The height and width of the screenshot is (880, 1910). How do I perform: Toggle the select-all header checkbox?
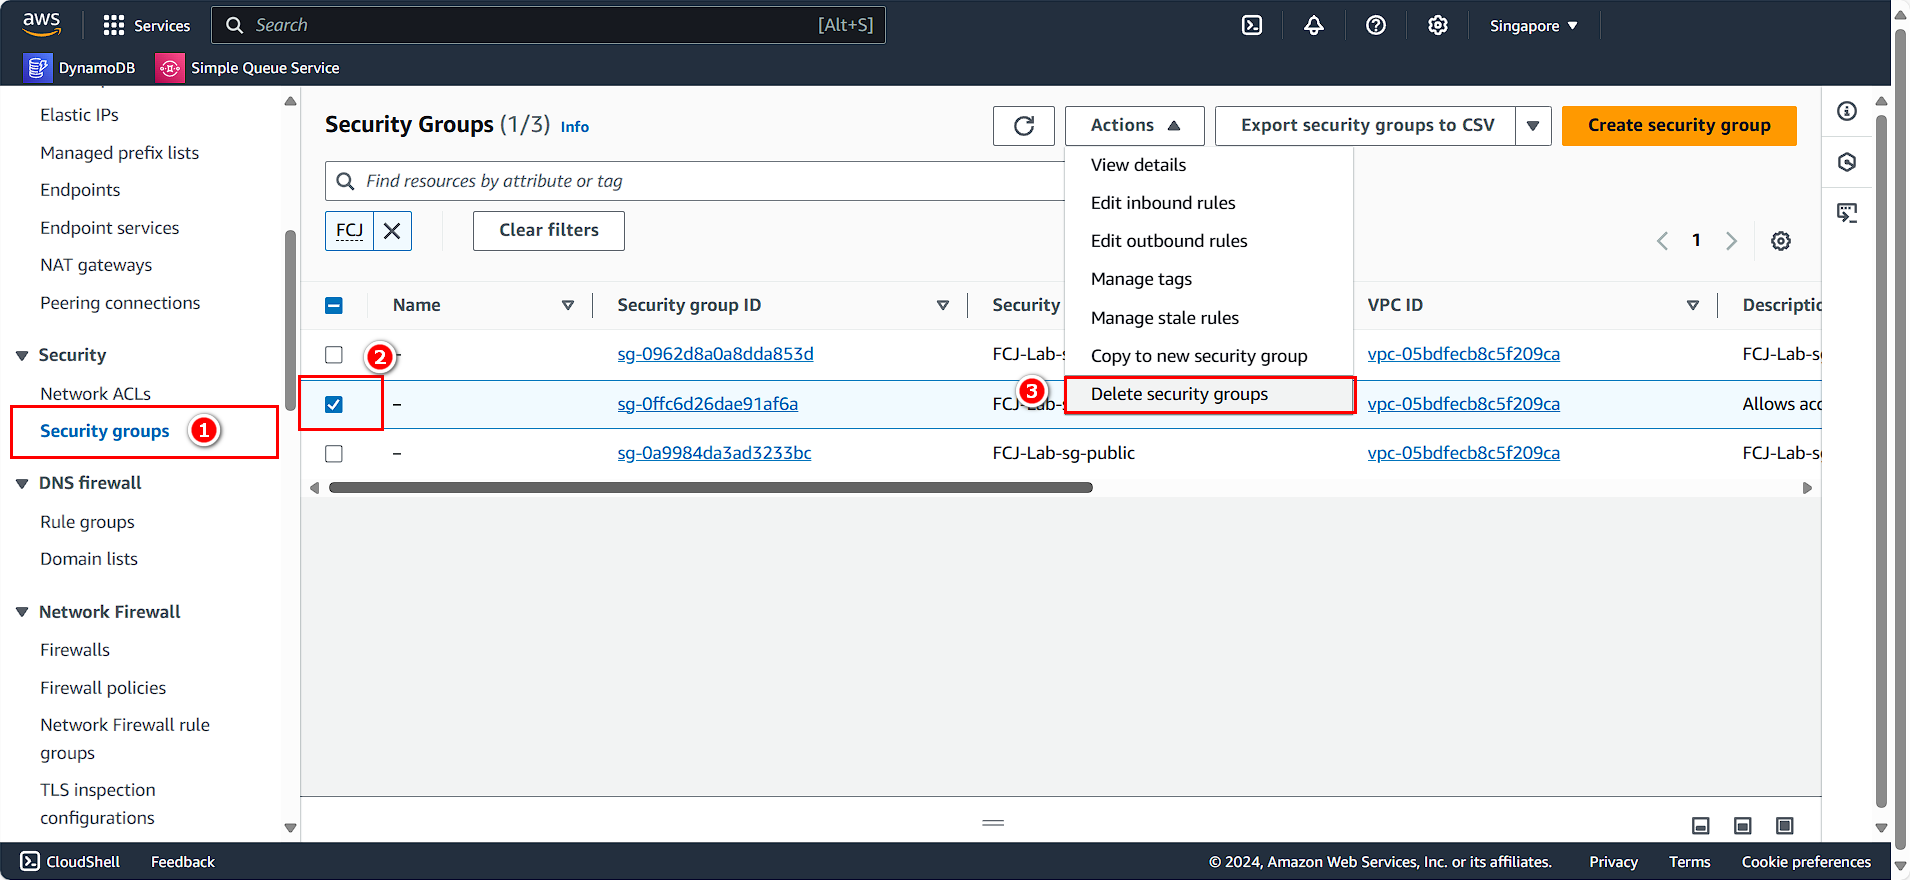[334, 306]
